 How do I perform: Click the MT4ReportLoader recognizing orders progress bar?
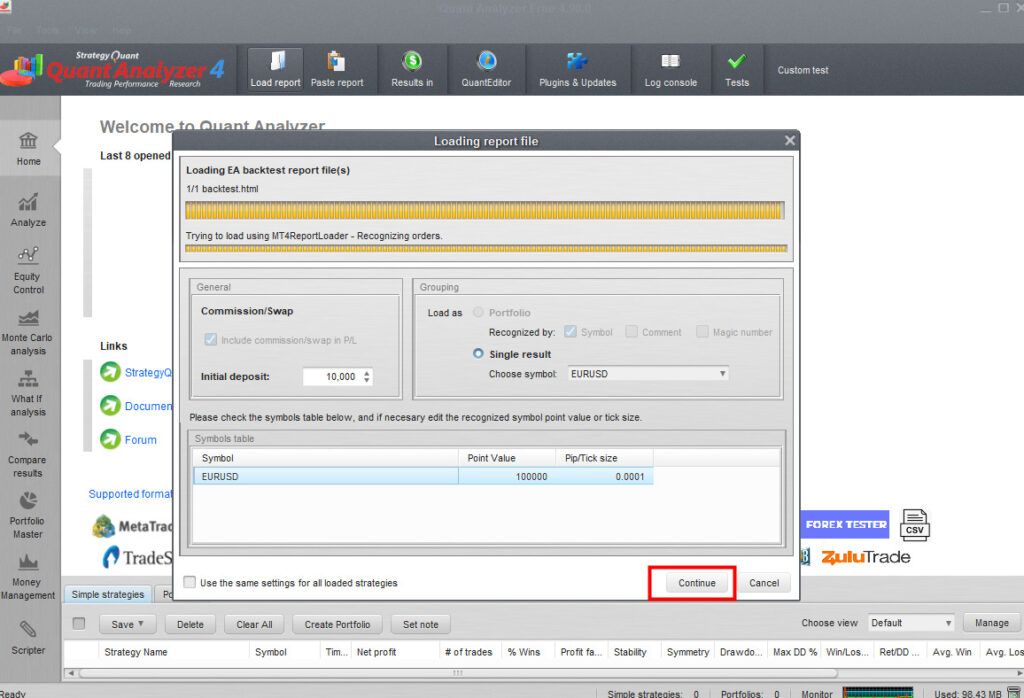pyautogui.click(x=486, y=248)
